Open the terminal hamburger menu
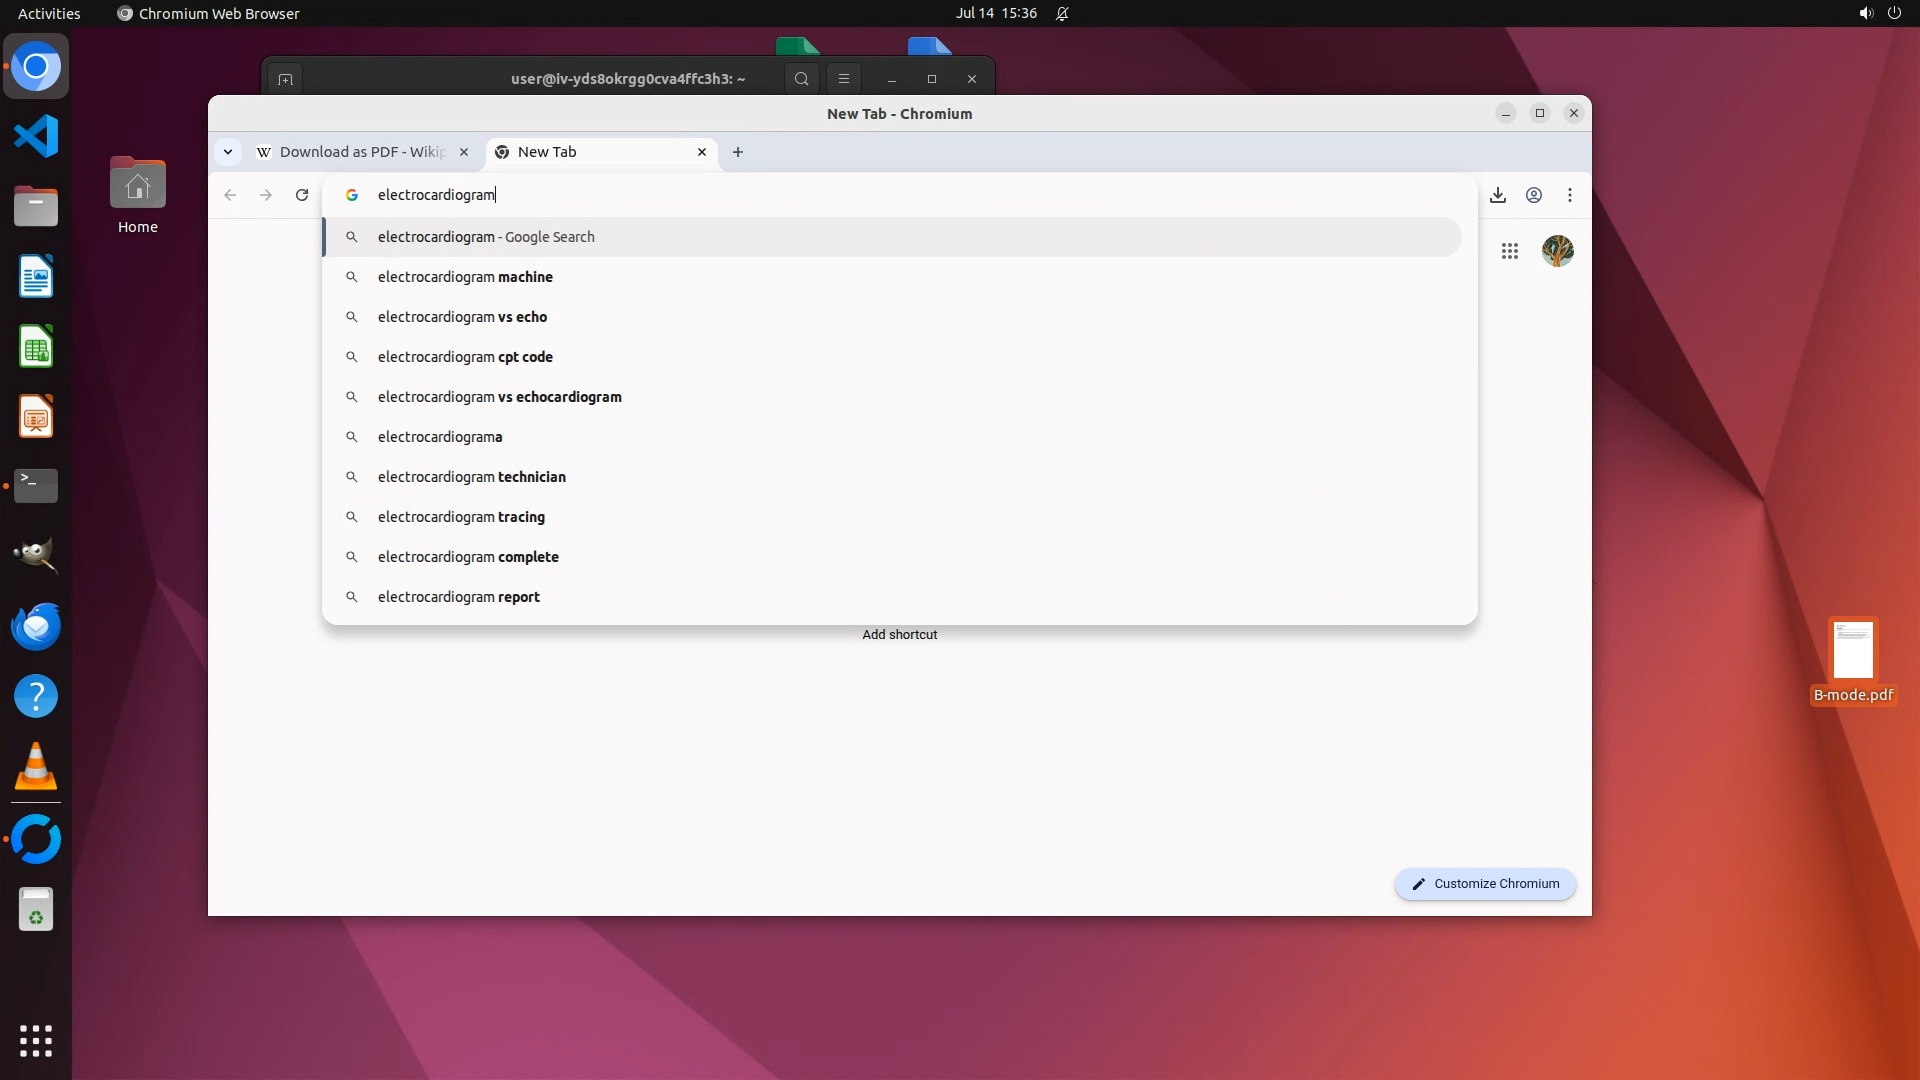The height and width of the screenshot is (1080, 1920). [x=843, y=79]
